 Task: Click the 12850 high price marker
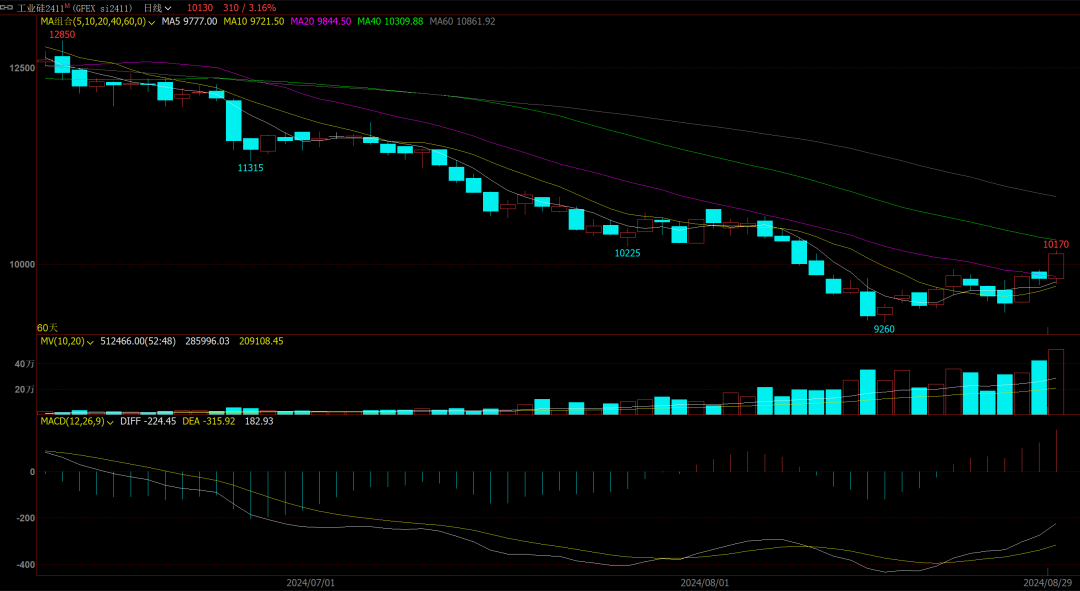pyautogui.click(x=62, y=35)
